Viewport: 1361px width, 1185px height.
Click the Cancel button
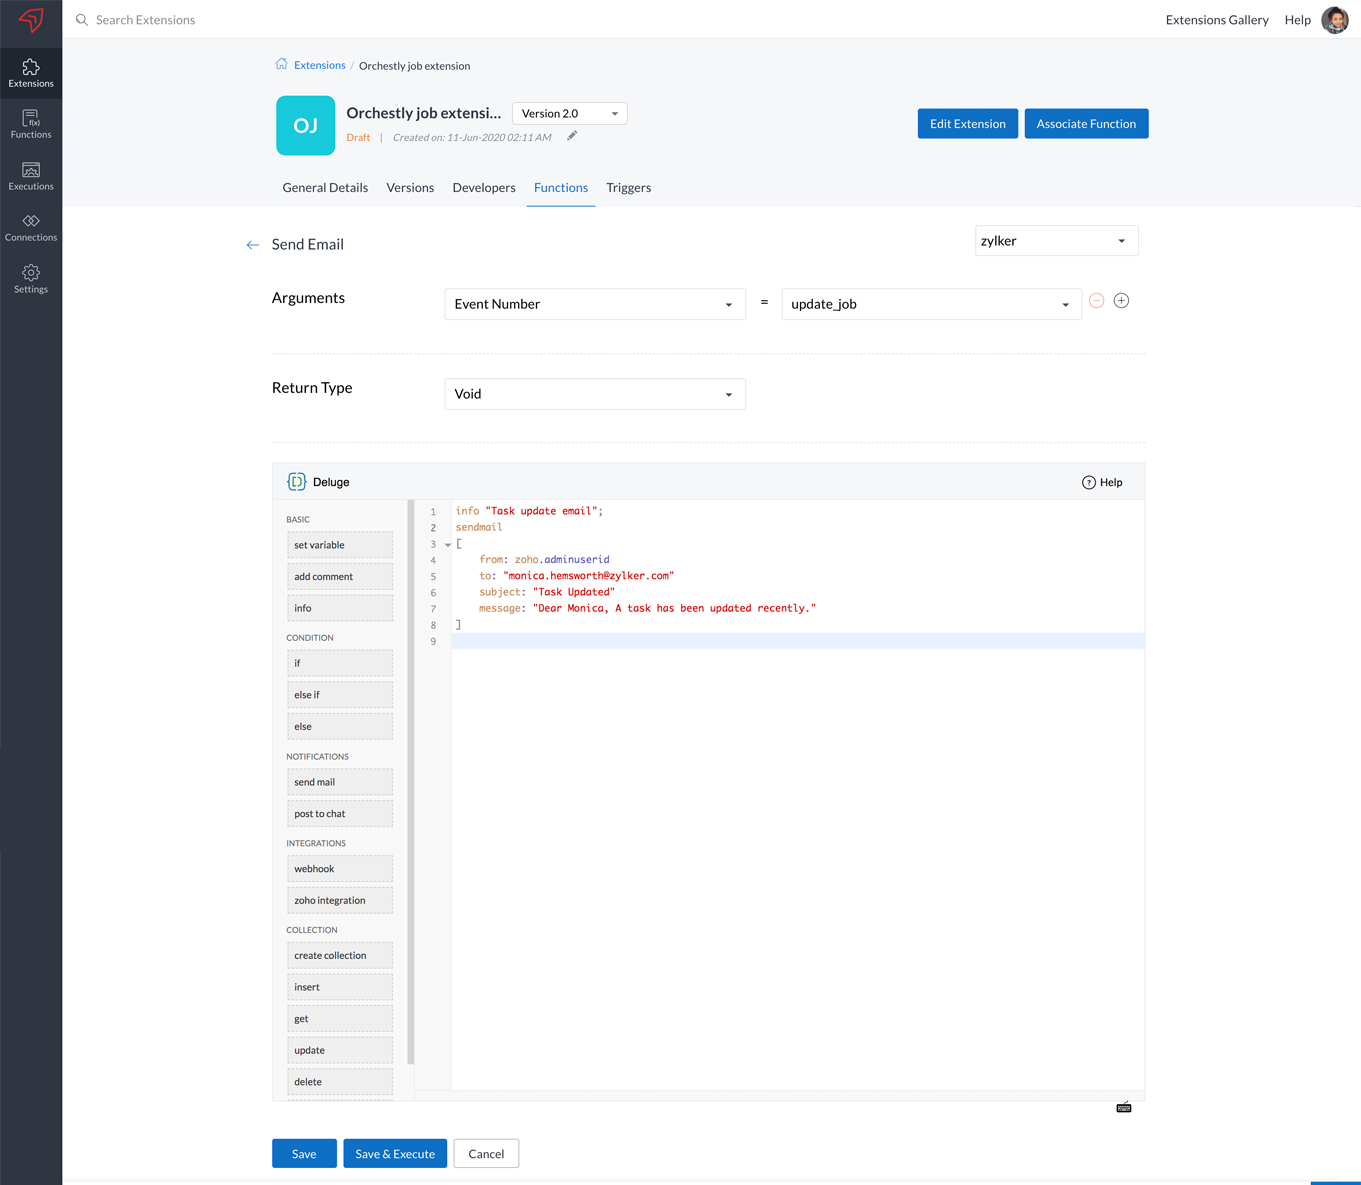[486, 1153]
